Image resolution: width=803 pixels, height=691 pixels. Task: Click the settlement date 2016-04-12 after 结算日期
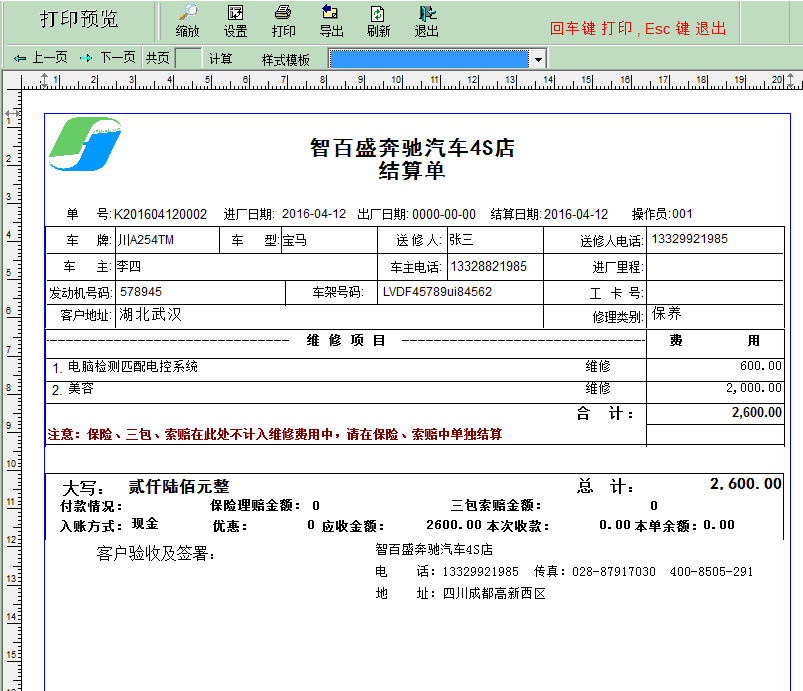[576, 214]
